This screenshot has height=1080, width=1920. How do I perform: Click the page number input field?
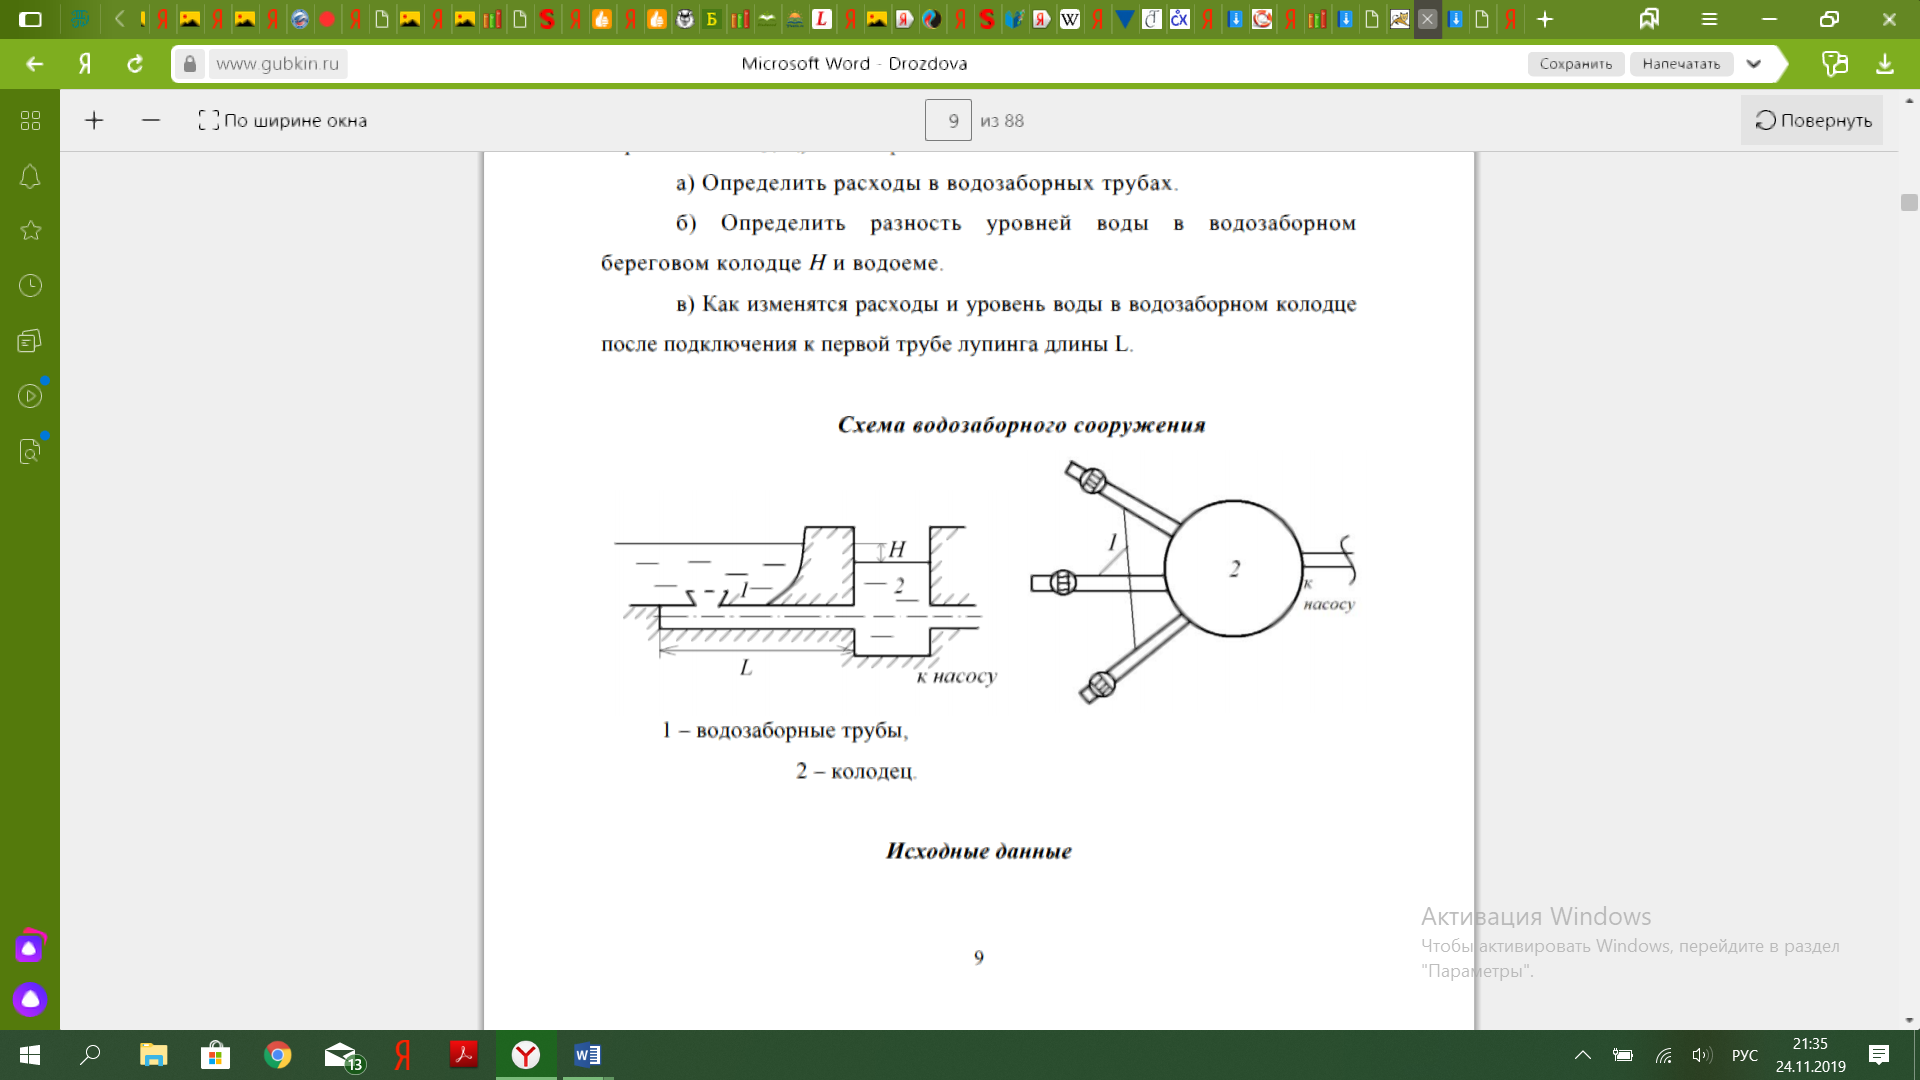tap(947, 121)
